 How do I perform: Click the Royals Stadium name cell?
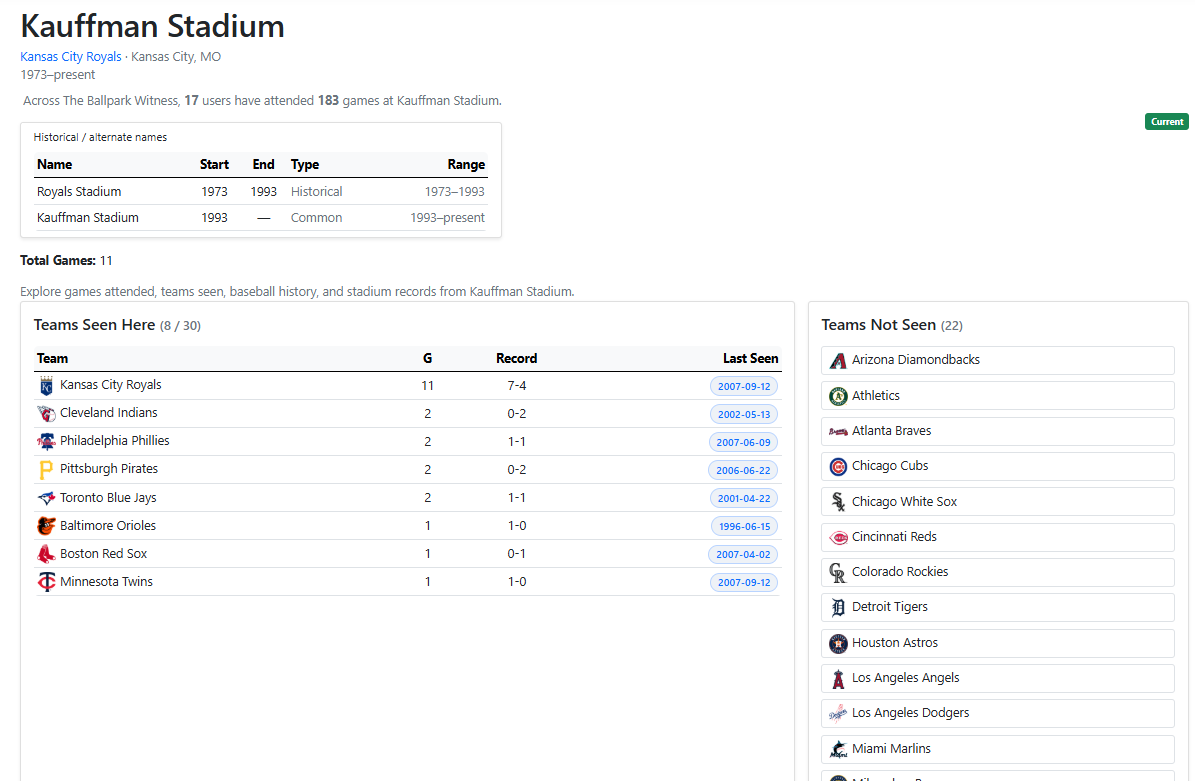(79, 191)
